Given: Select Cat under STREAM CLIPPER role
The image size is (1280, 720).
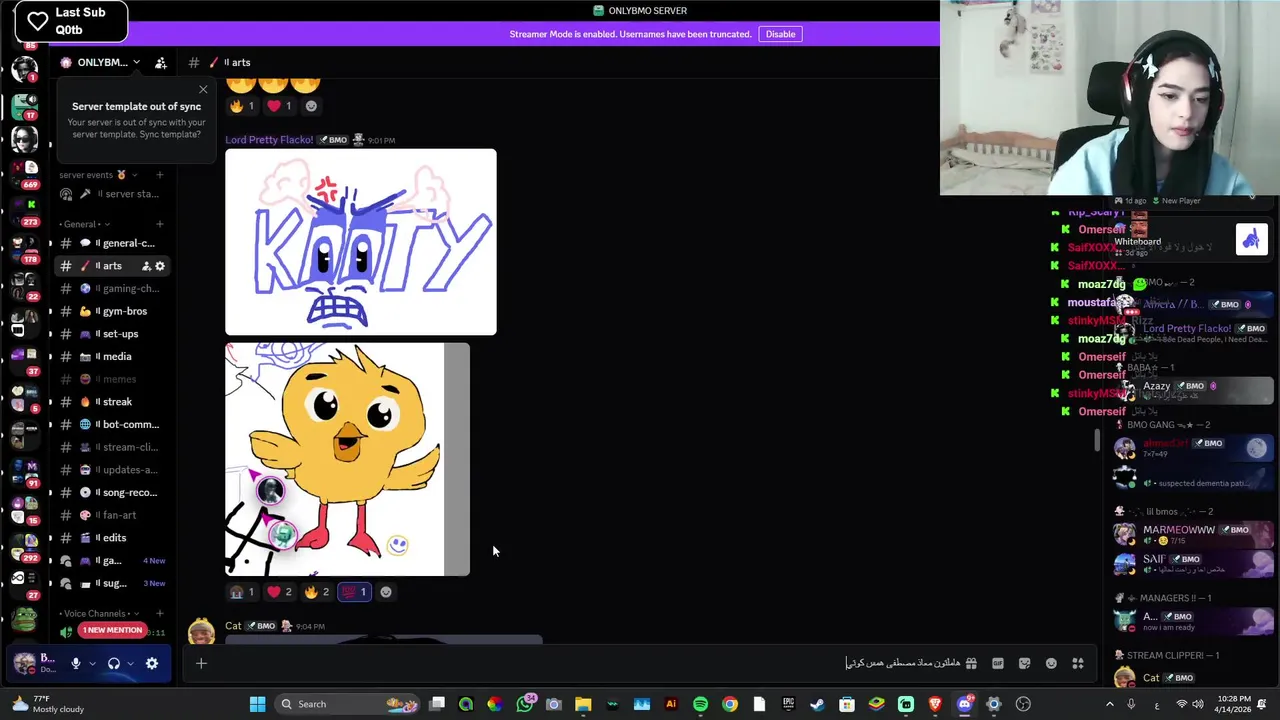Looking at the screenshot, I should click(x=1192, y=678).
